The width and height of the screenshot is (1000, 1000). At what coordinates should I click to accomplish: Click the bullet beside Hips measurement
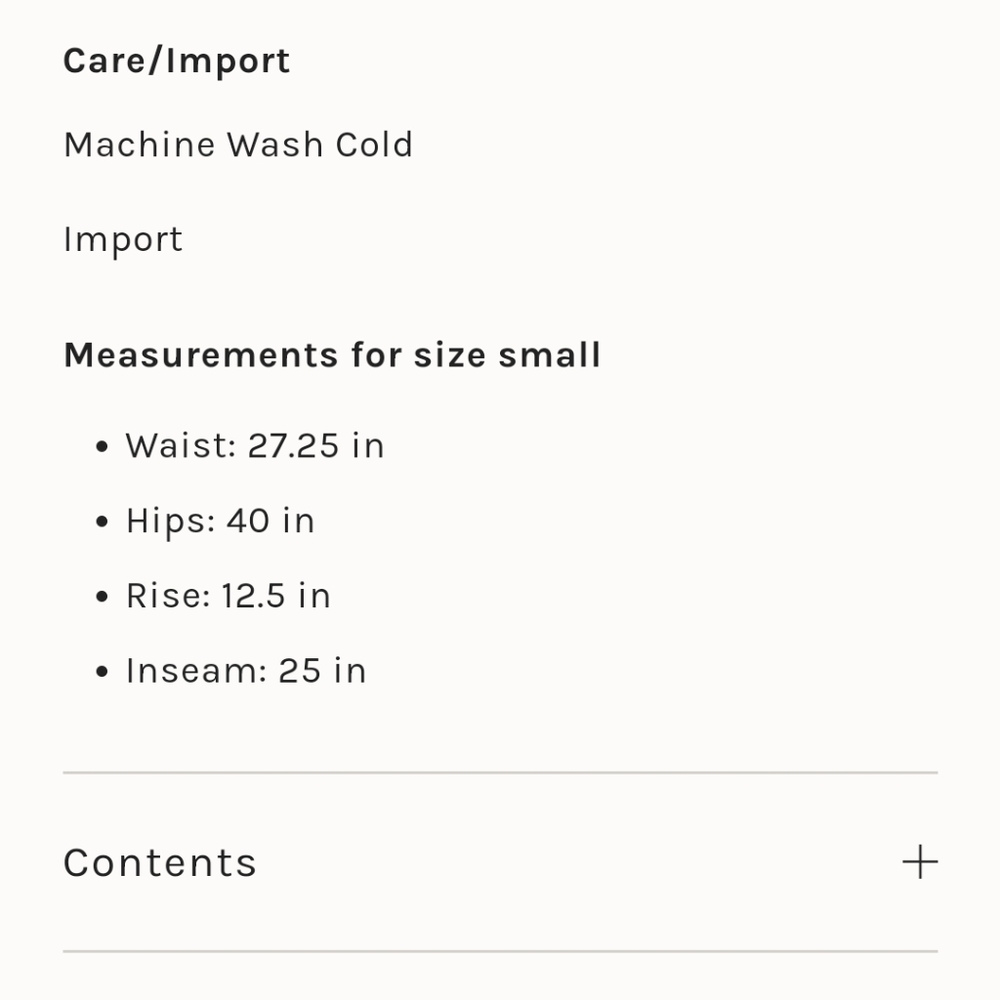pos(101,522)
